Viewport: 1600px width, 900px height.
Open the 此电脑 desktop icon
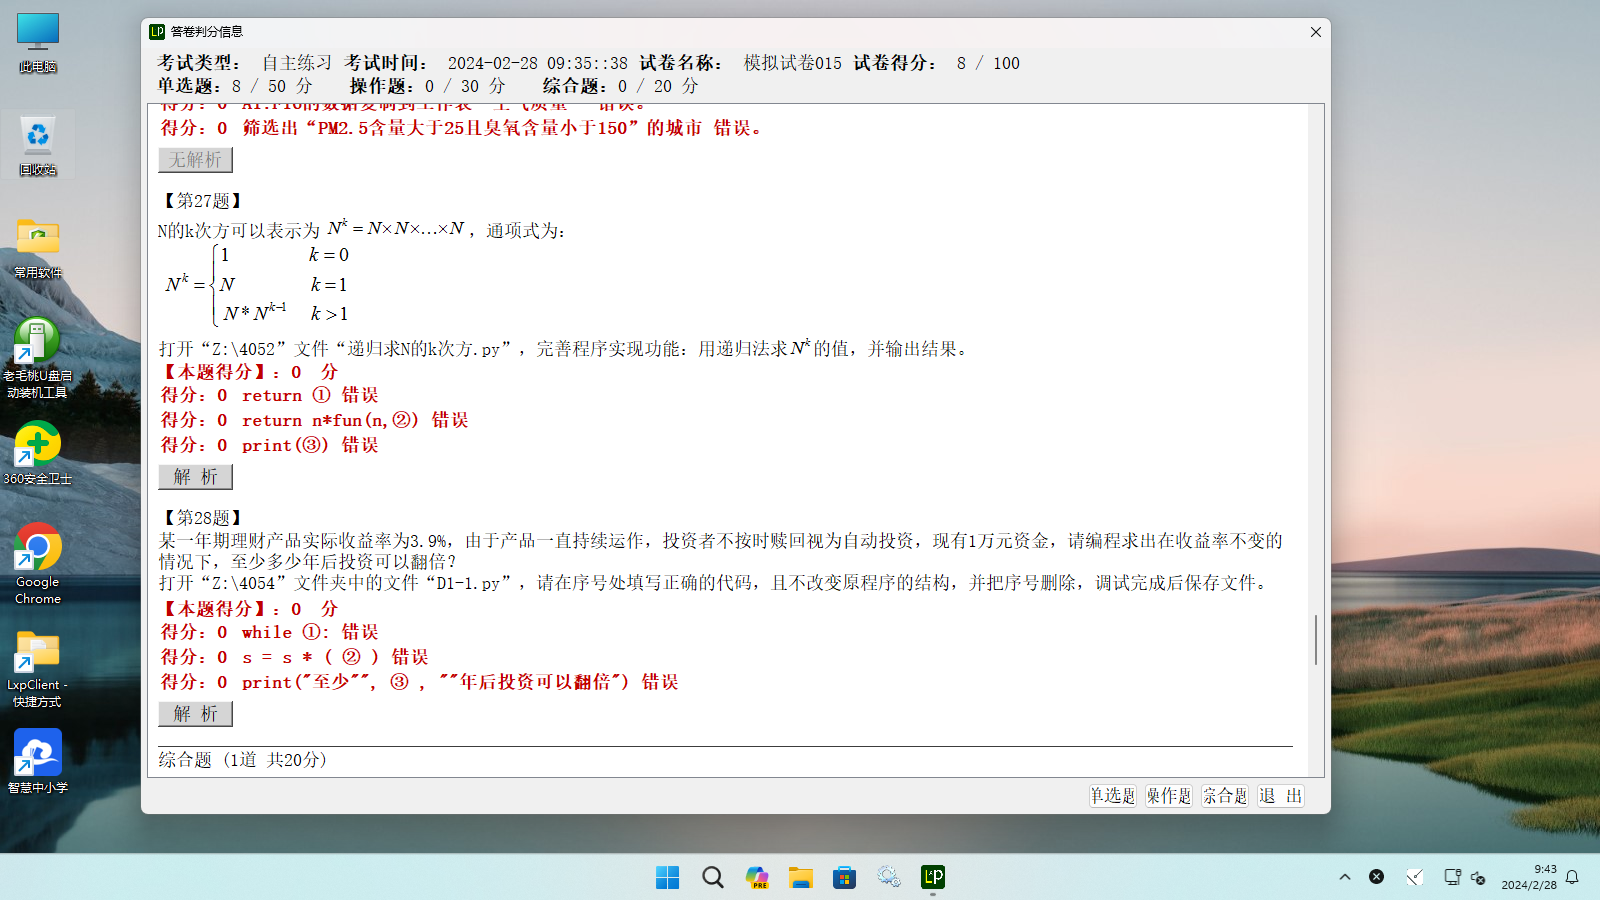(x=38, y=42)
